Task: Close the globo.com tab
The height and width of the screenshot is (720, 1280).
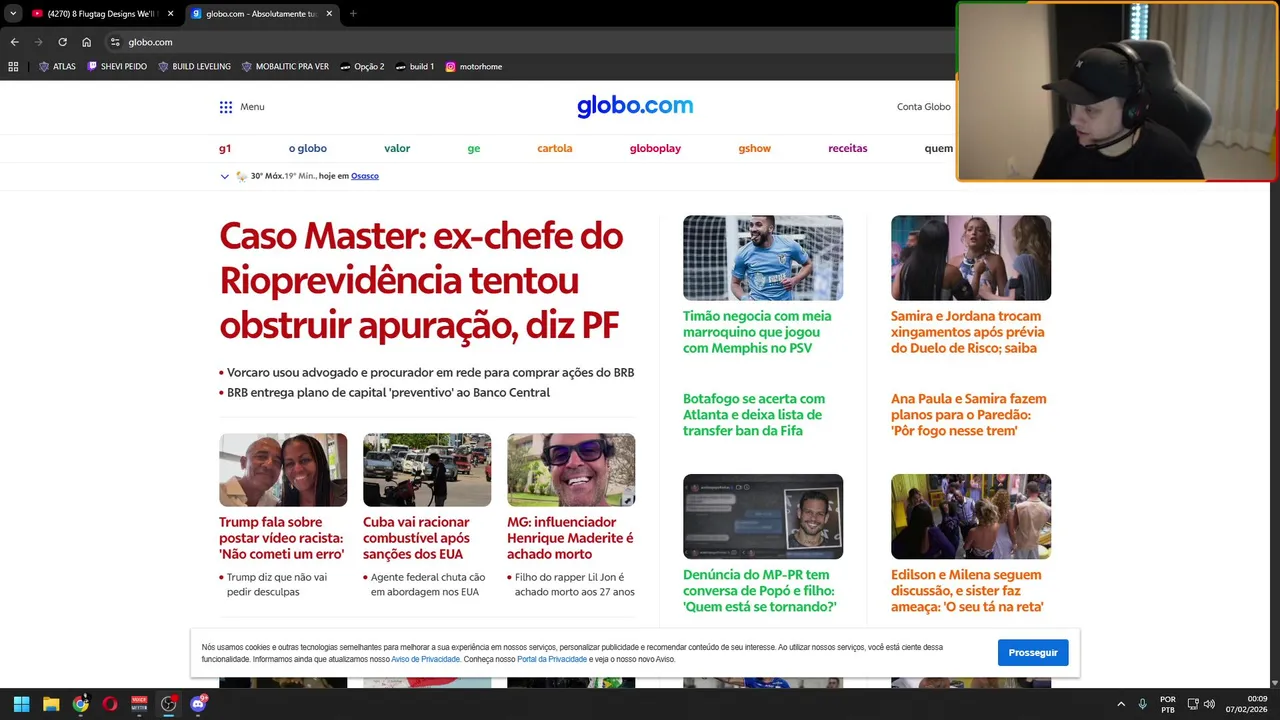Action: click(328, 14)
